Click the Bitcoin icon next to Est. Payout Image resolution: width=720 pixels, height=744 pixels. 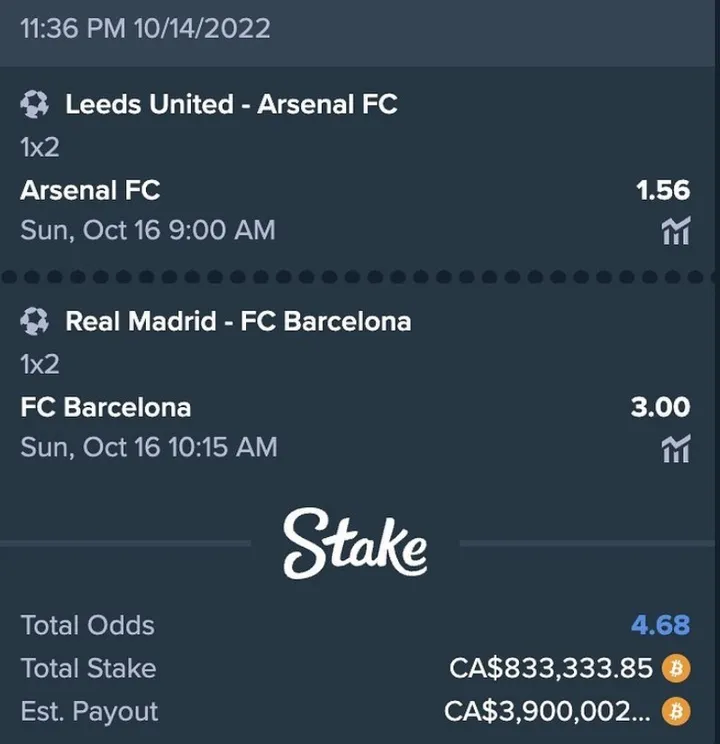[678, 711]
